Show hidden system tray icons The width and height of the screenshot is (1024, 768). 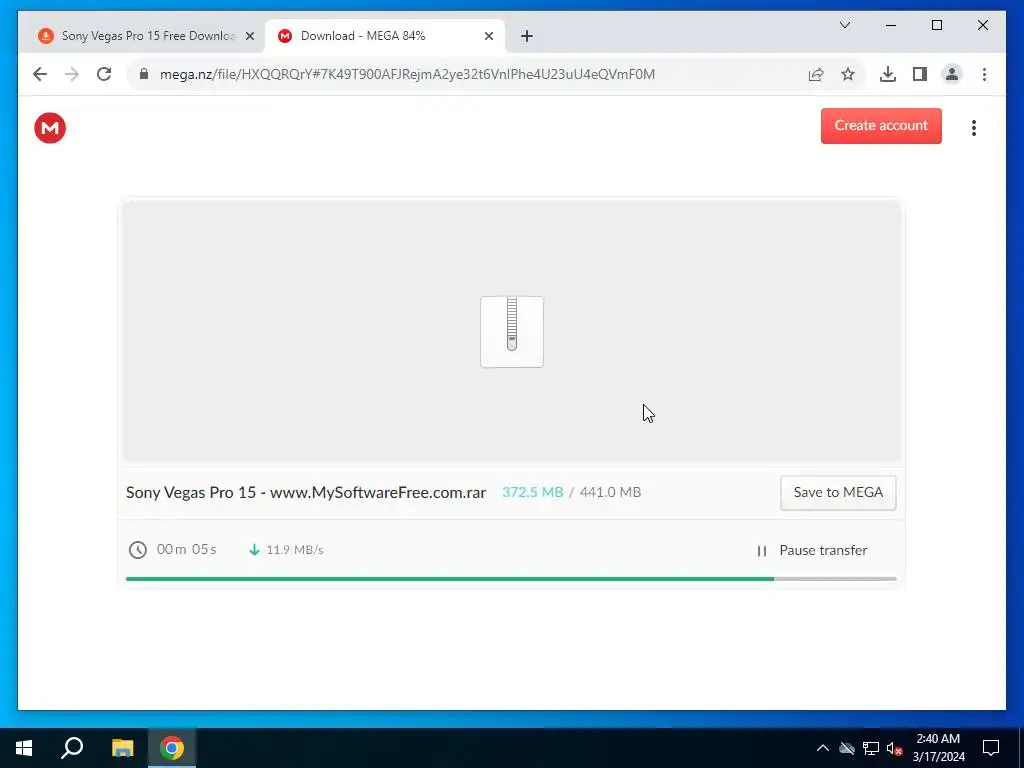click(823, 748)
